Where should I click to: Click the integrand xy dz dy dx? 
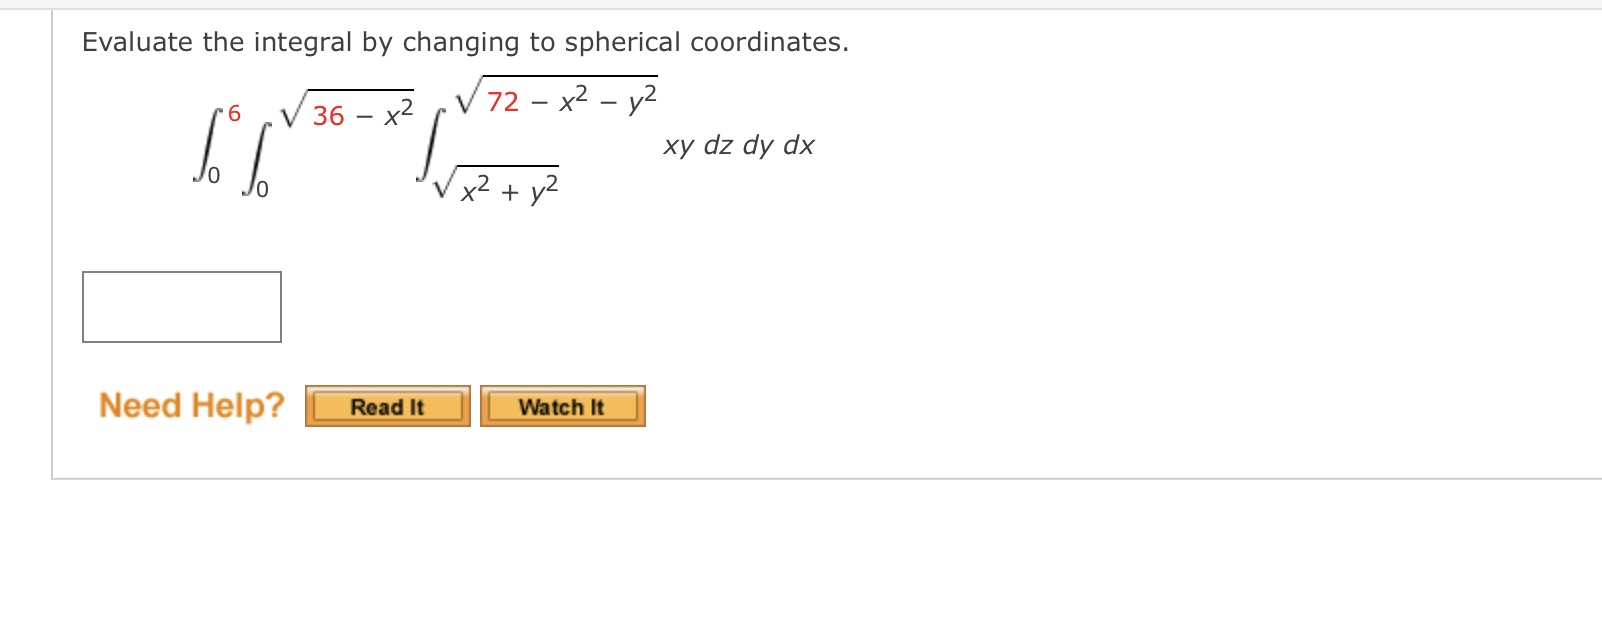tap(739, 145)
